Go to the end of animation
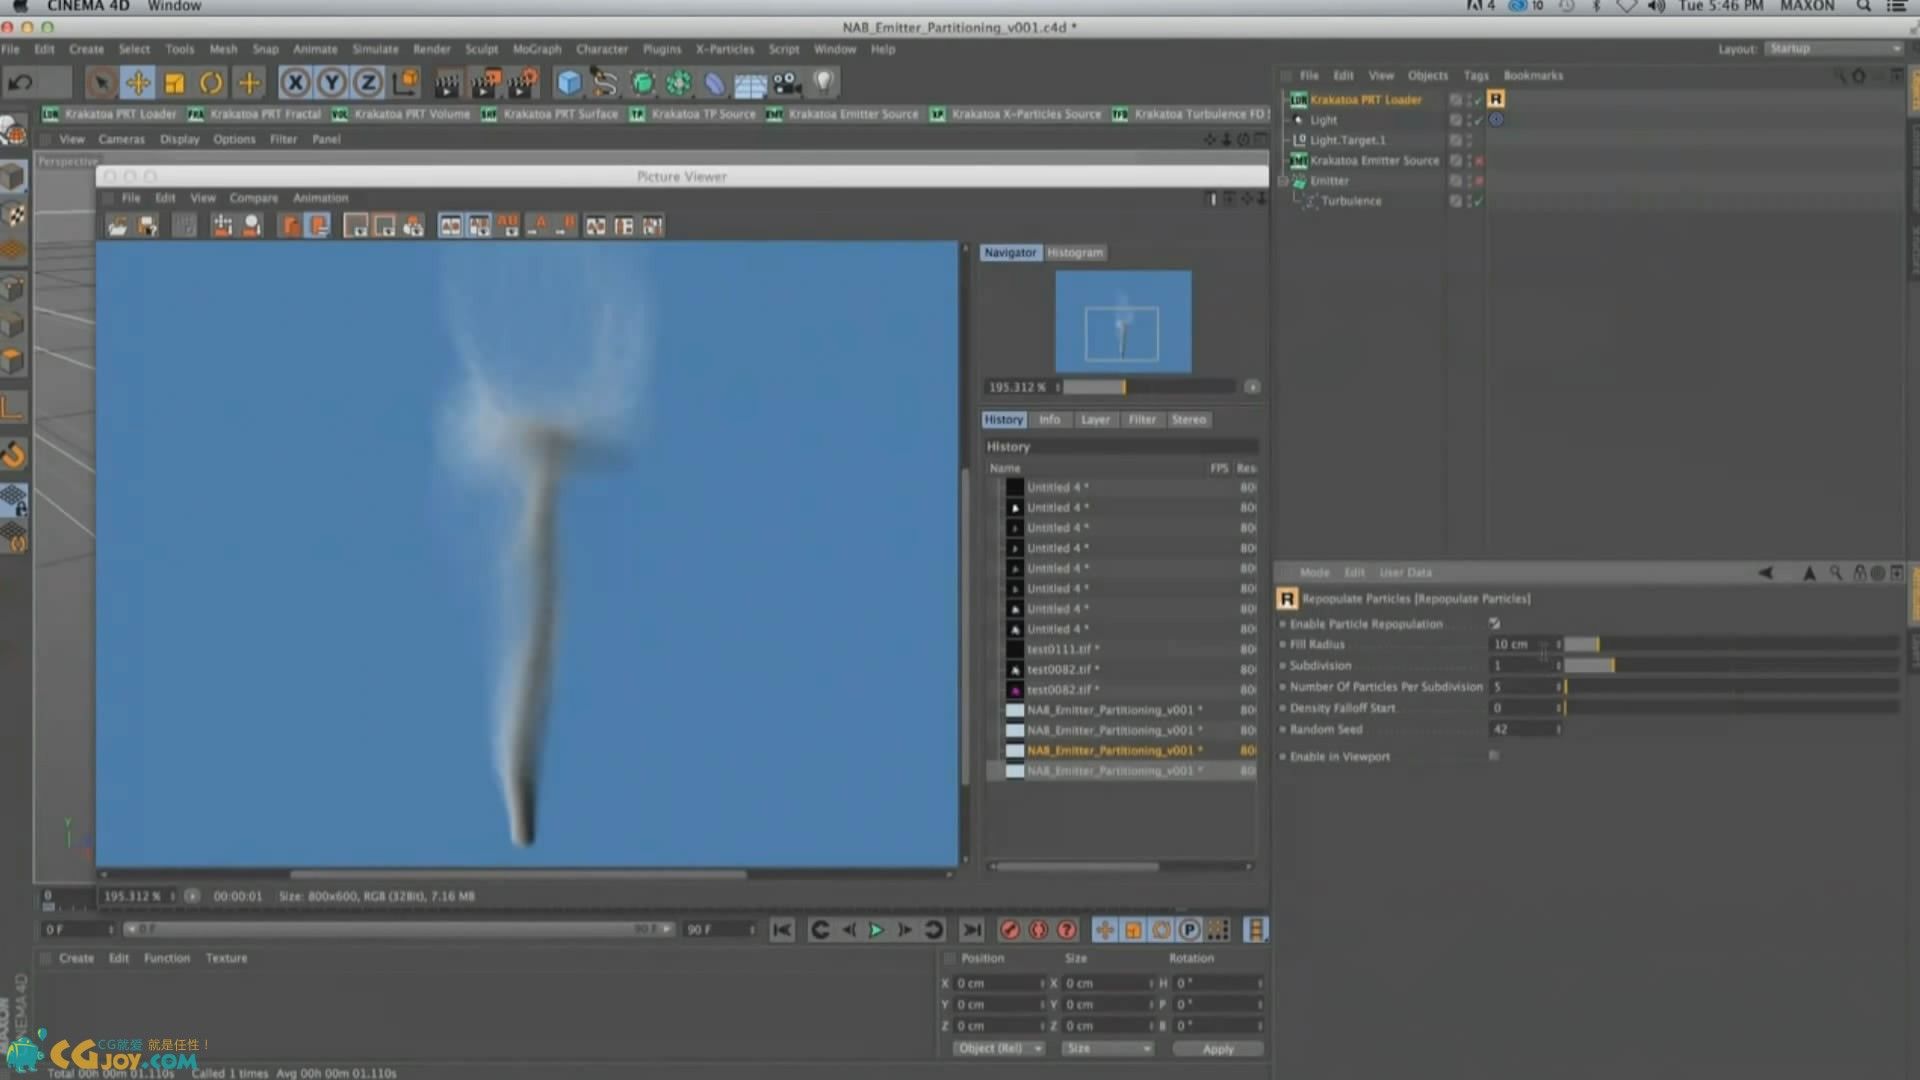This screenshot has height=1080, width=1920. (x=971, y=930)
